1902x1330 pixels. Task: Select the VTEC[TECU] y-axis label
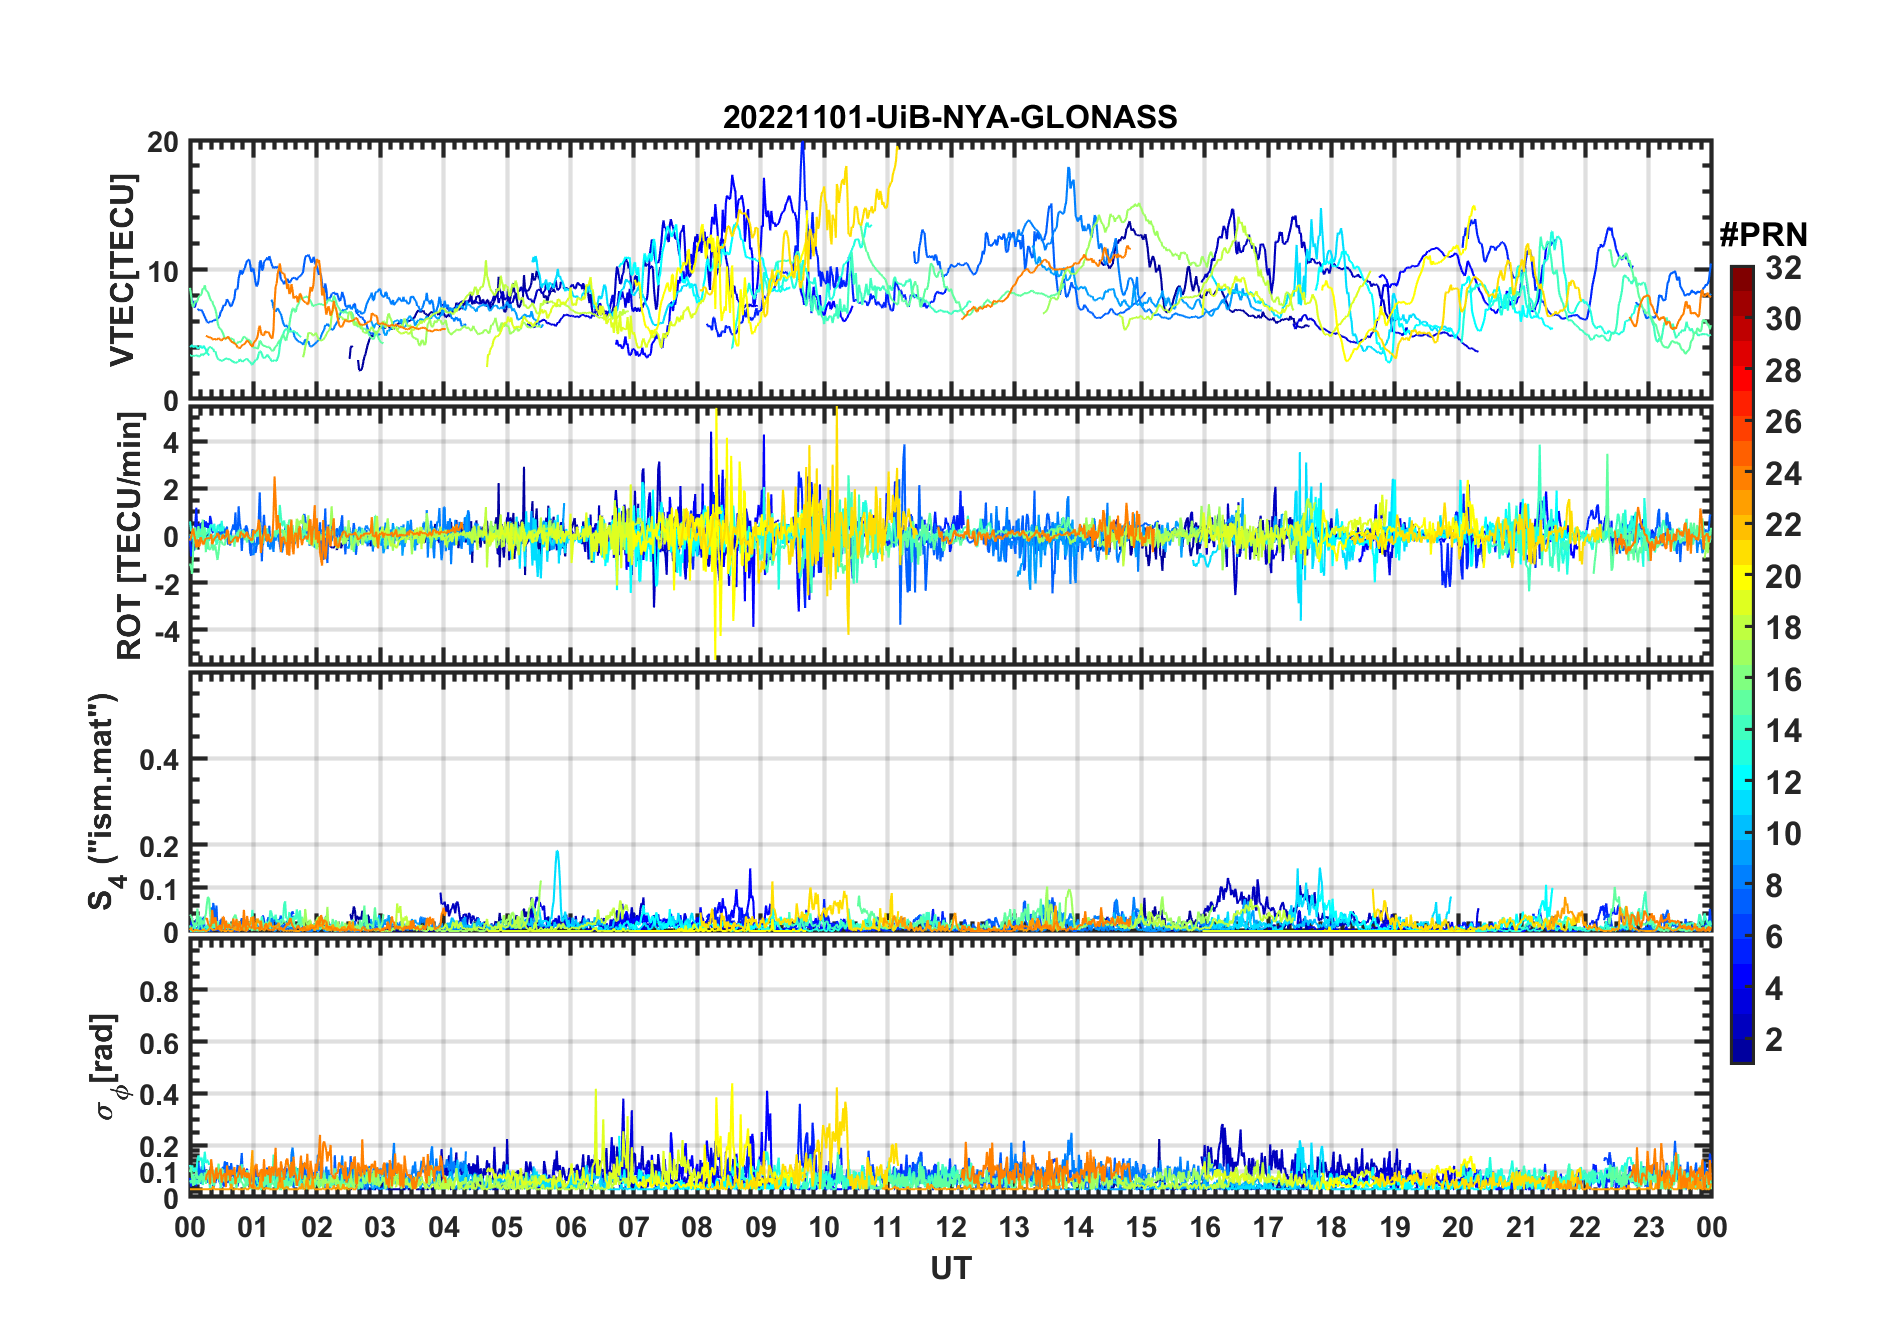(122, 270)
